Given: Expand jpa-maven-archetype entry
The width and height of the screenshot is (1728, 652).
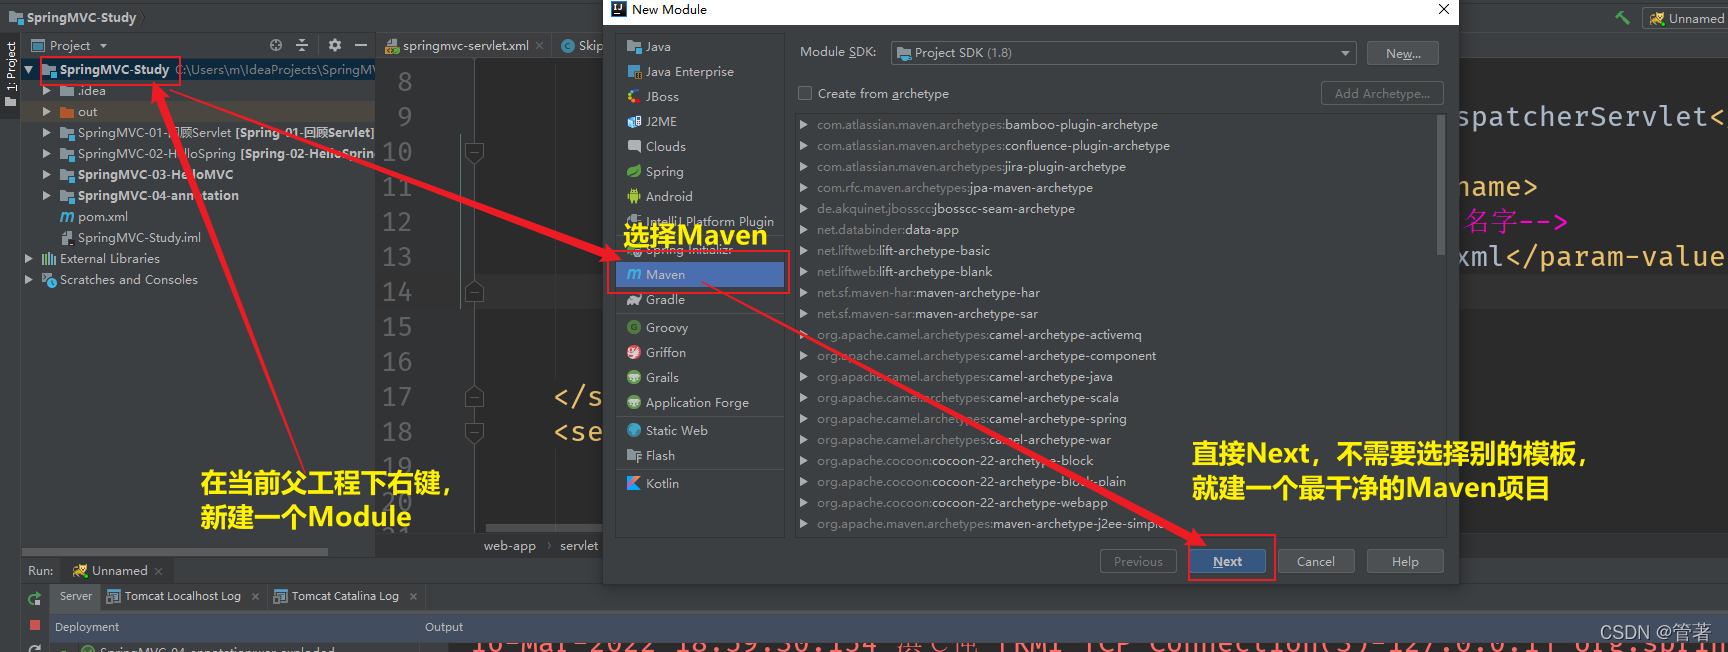Looking at the screenshot, I should [804, 188].
